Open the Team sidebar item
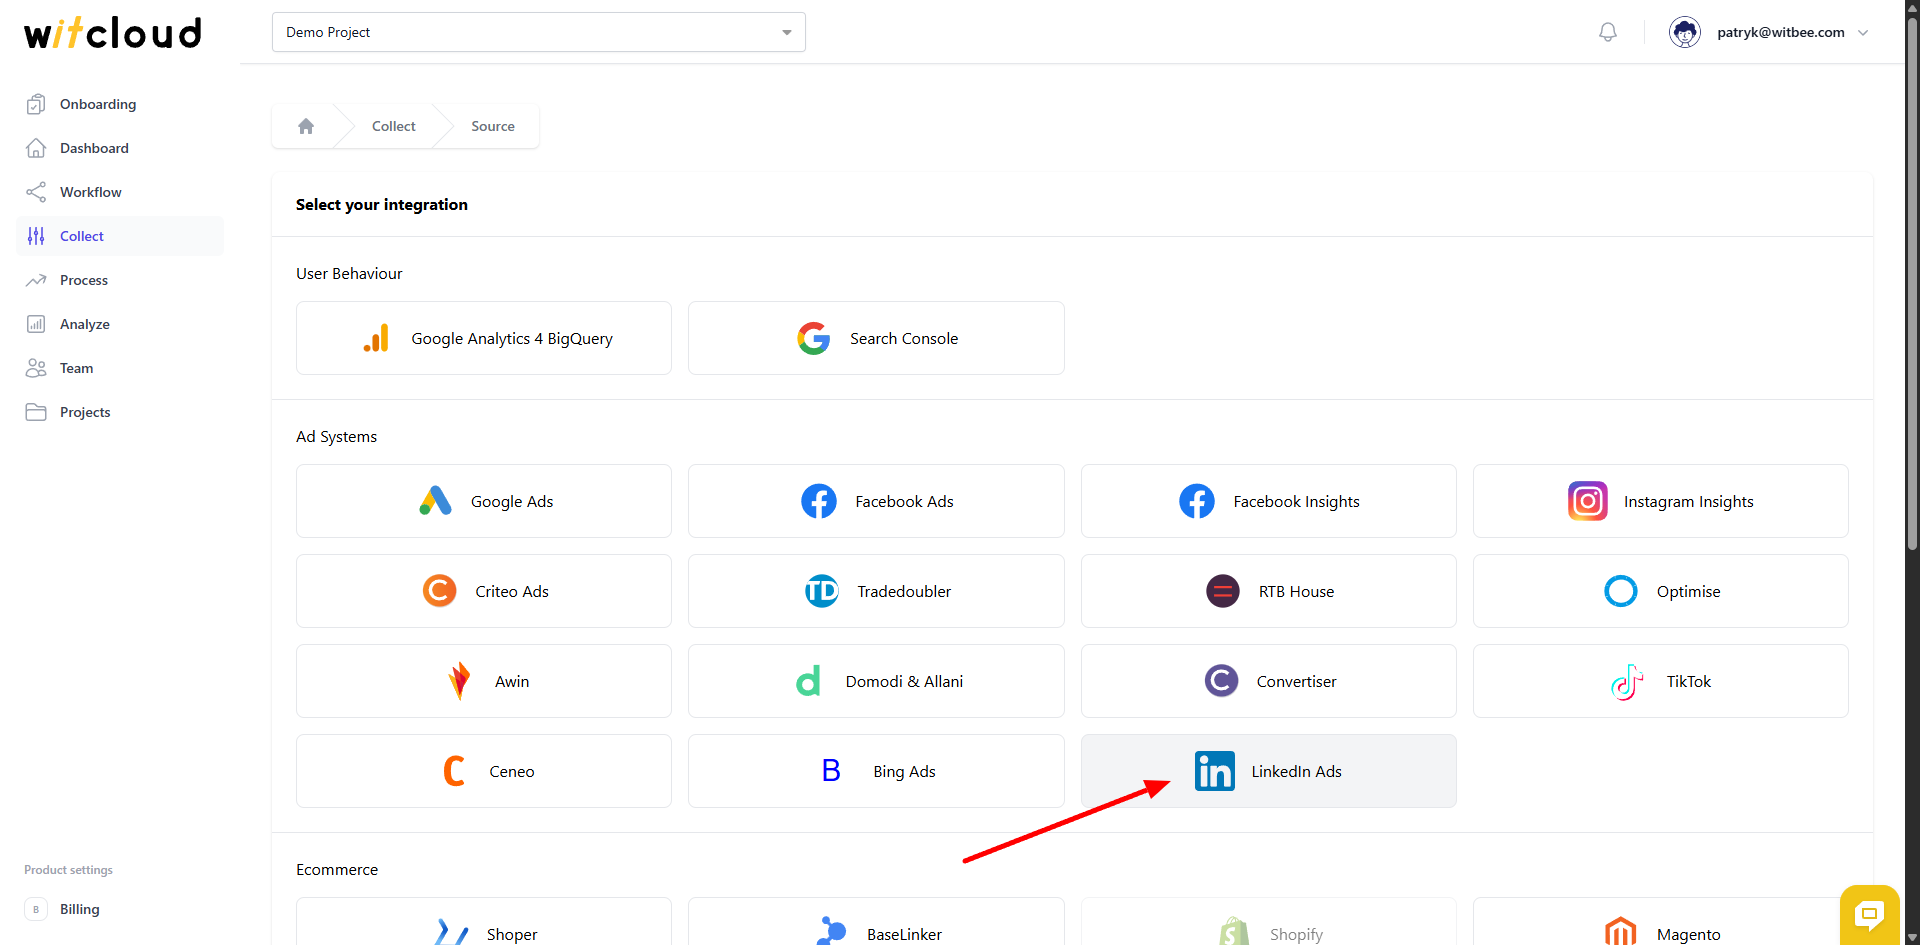 click(x=120, y=368)
